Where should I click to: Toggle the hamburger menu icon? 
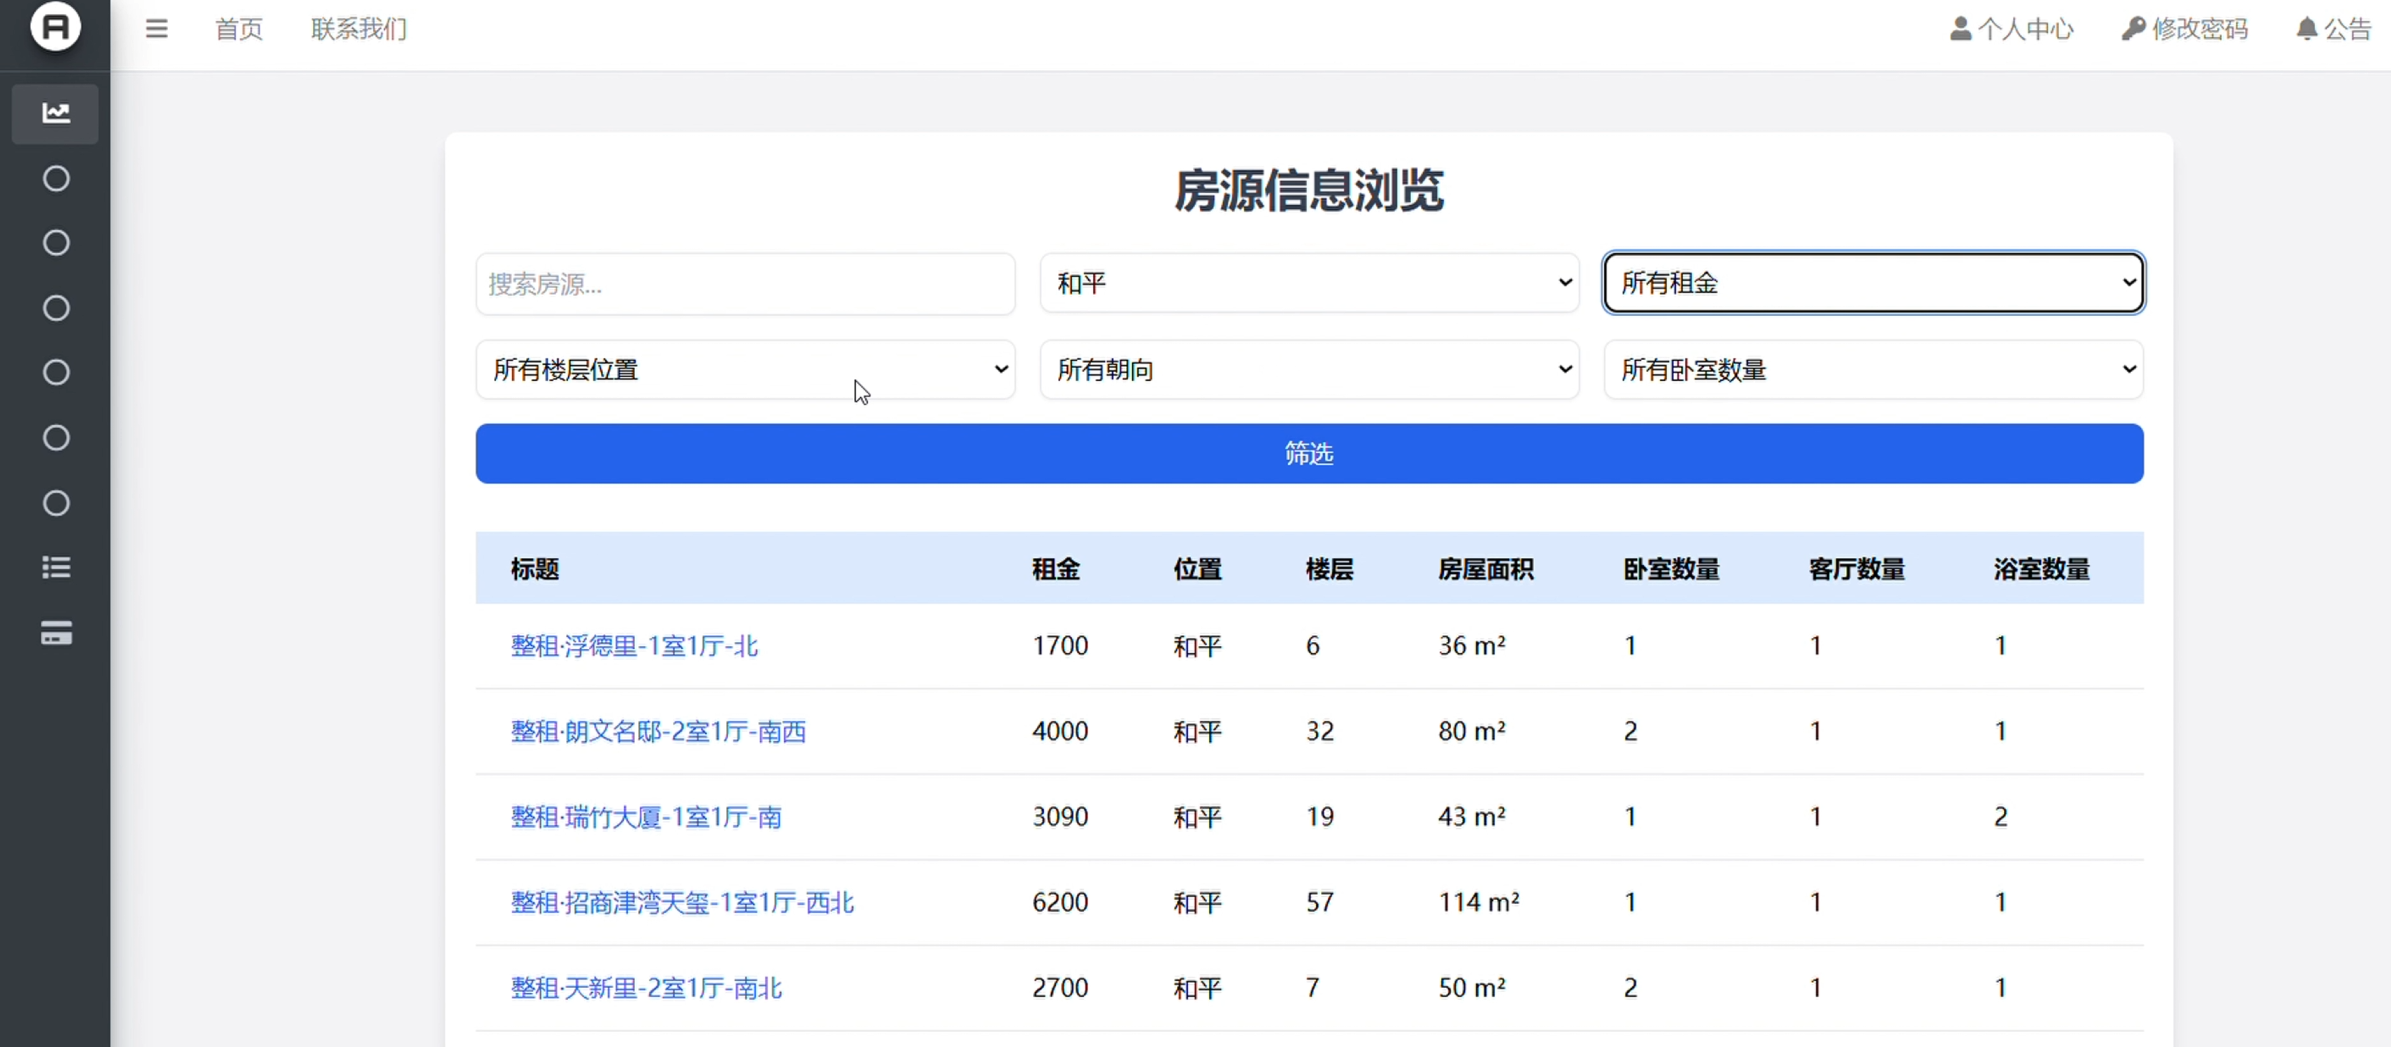156,29
